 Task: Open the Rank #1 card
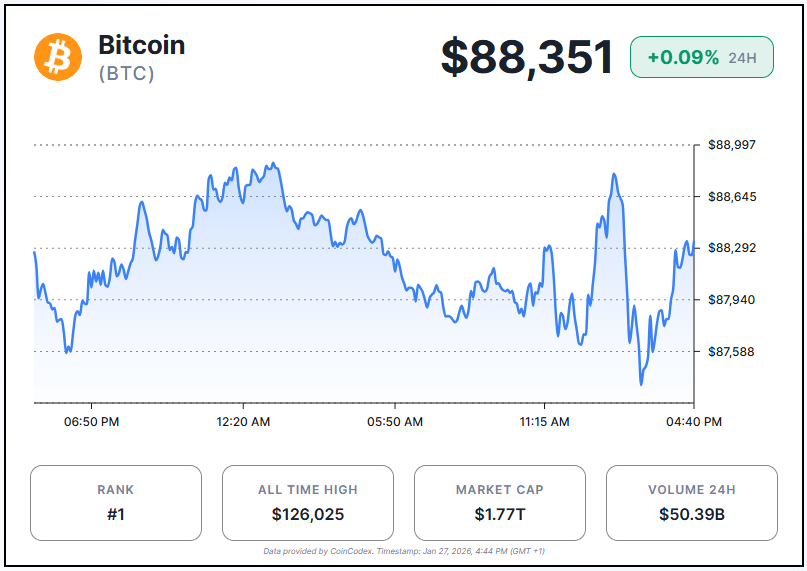click(x=116, y=503)
